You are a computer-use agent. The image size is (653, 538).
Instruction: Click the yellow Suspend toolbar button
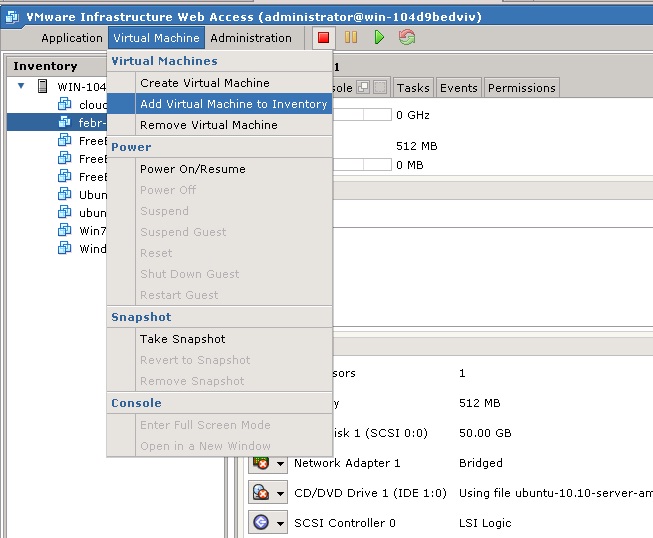pos(351,38)
